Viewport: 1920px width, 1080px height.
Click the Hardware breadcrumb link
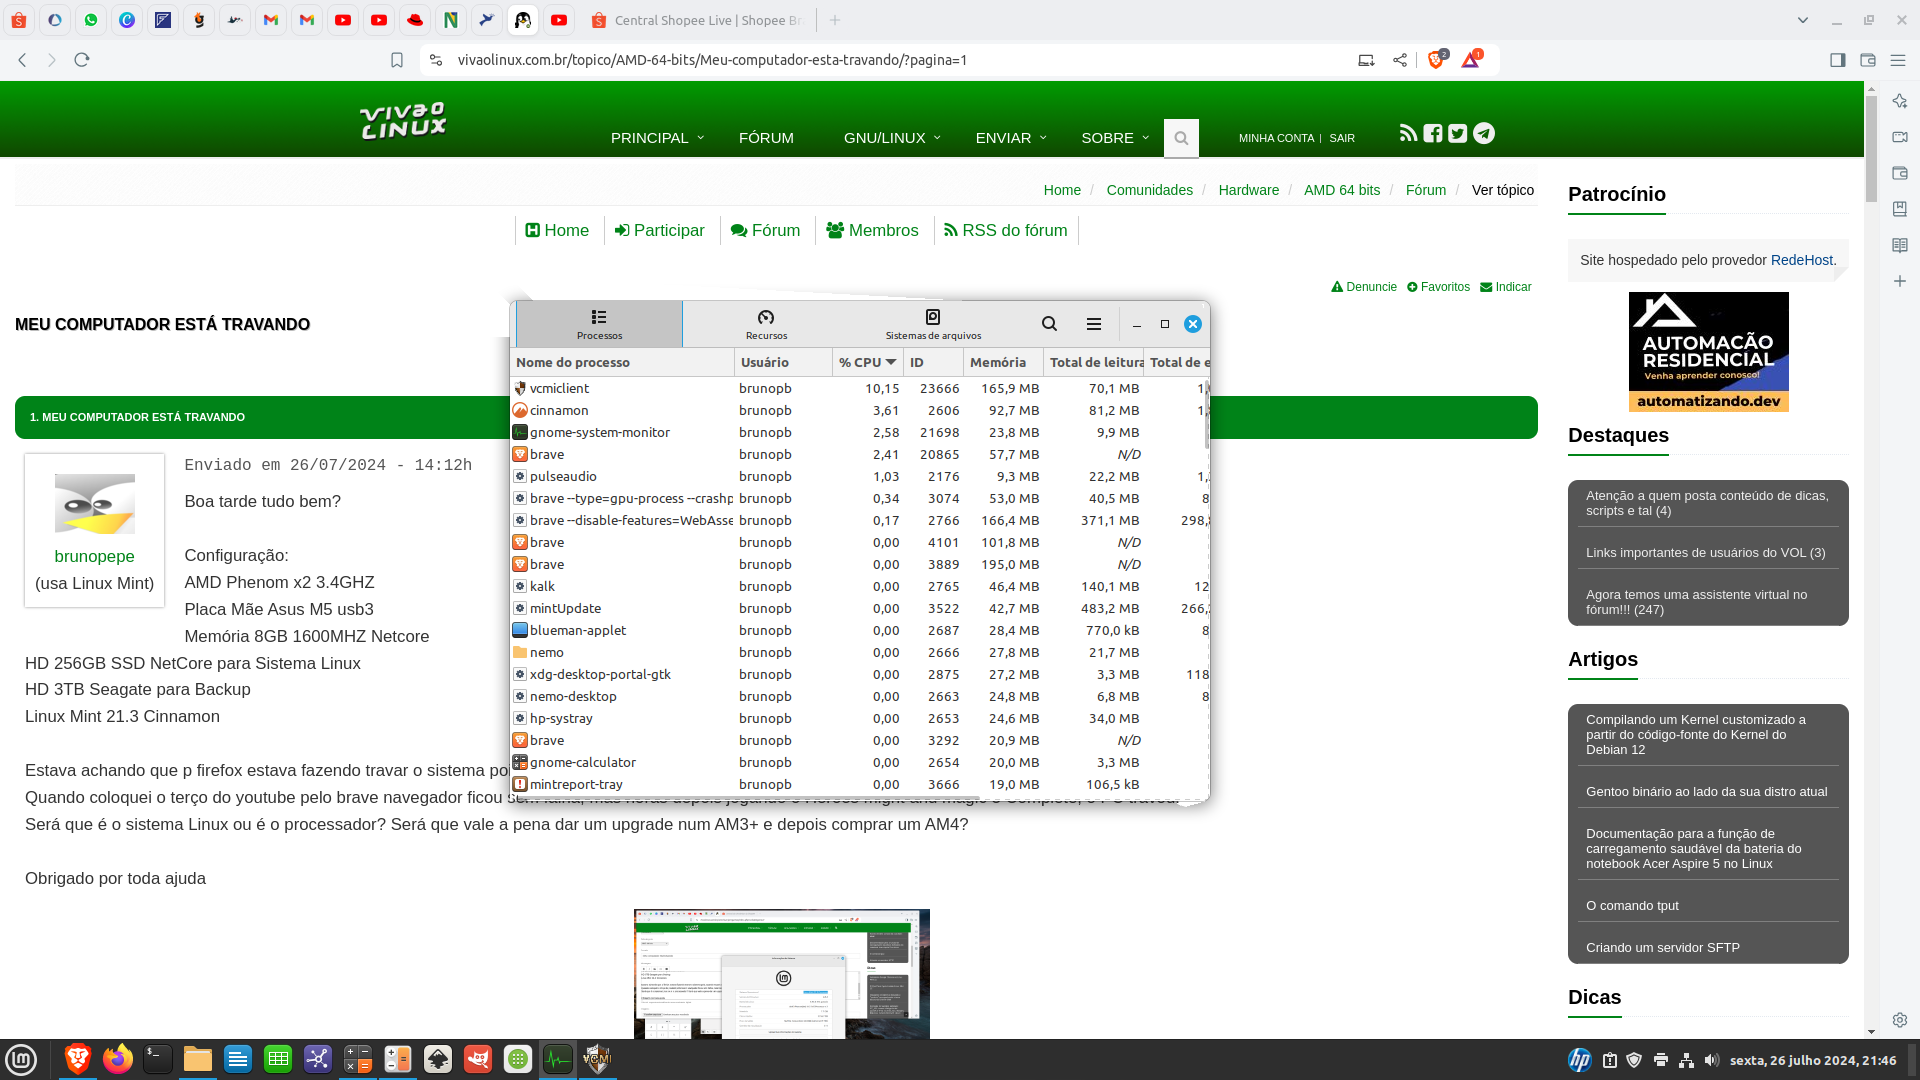pos(1248,190)
